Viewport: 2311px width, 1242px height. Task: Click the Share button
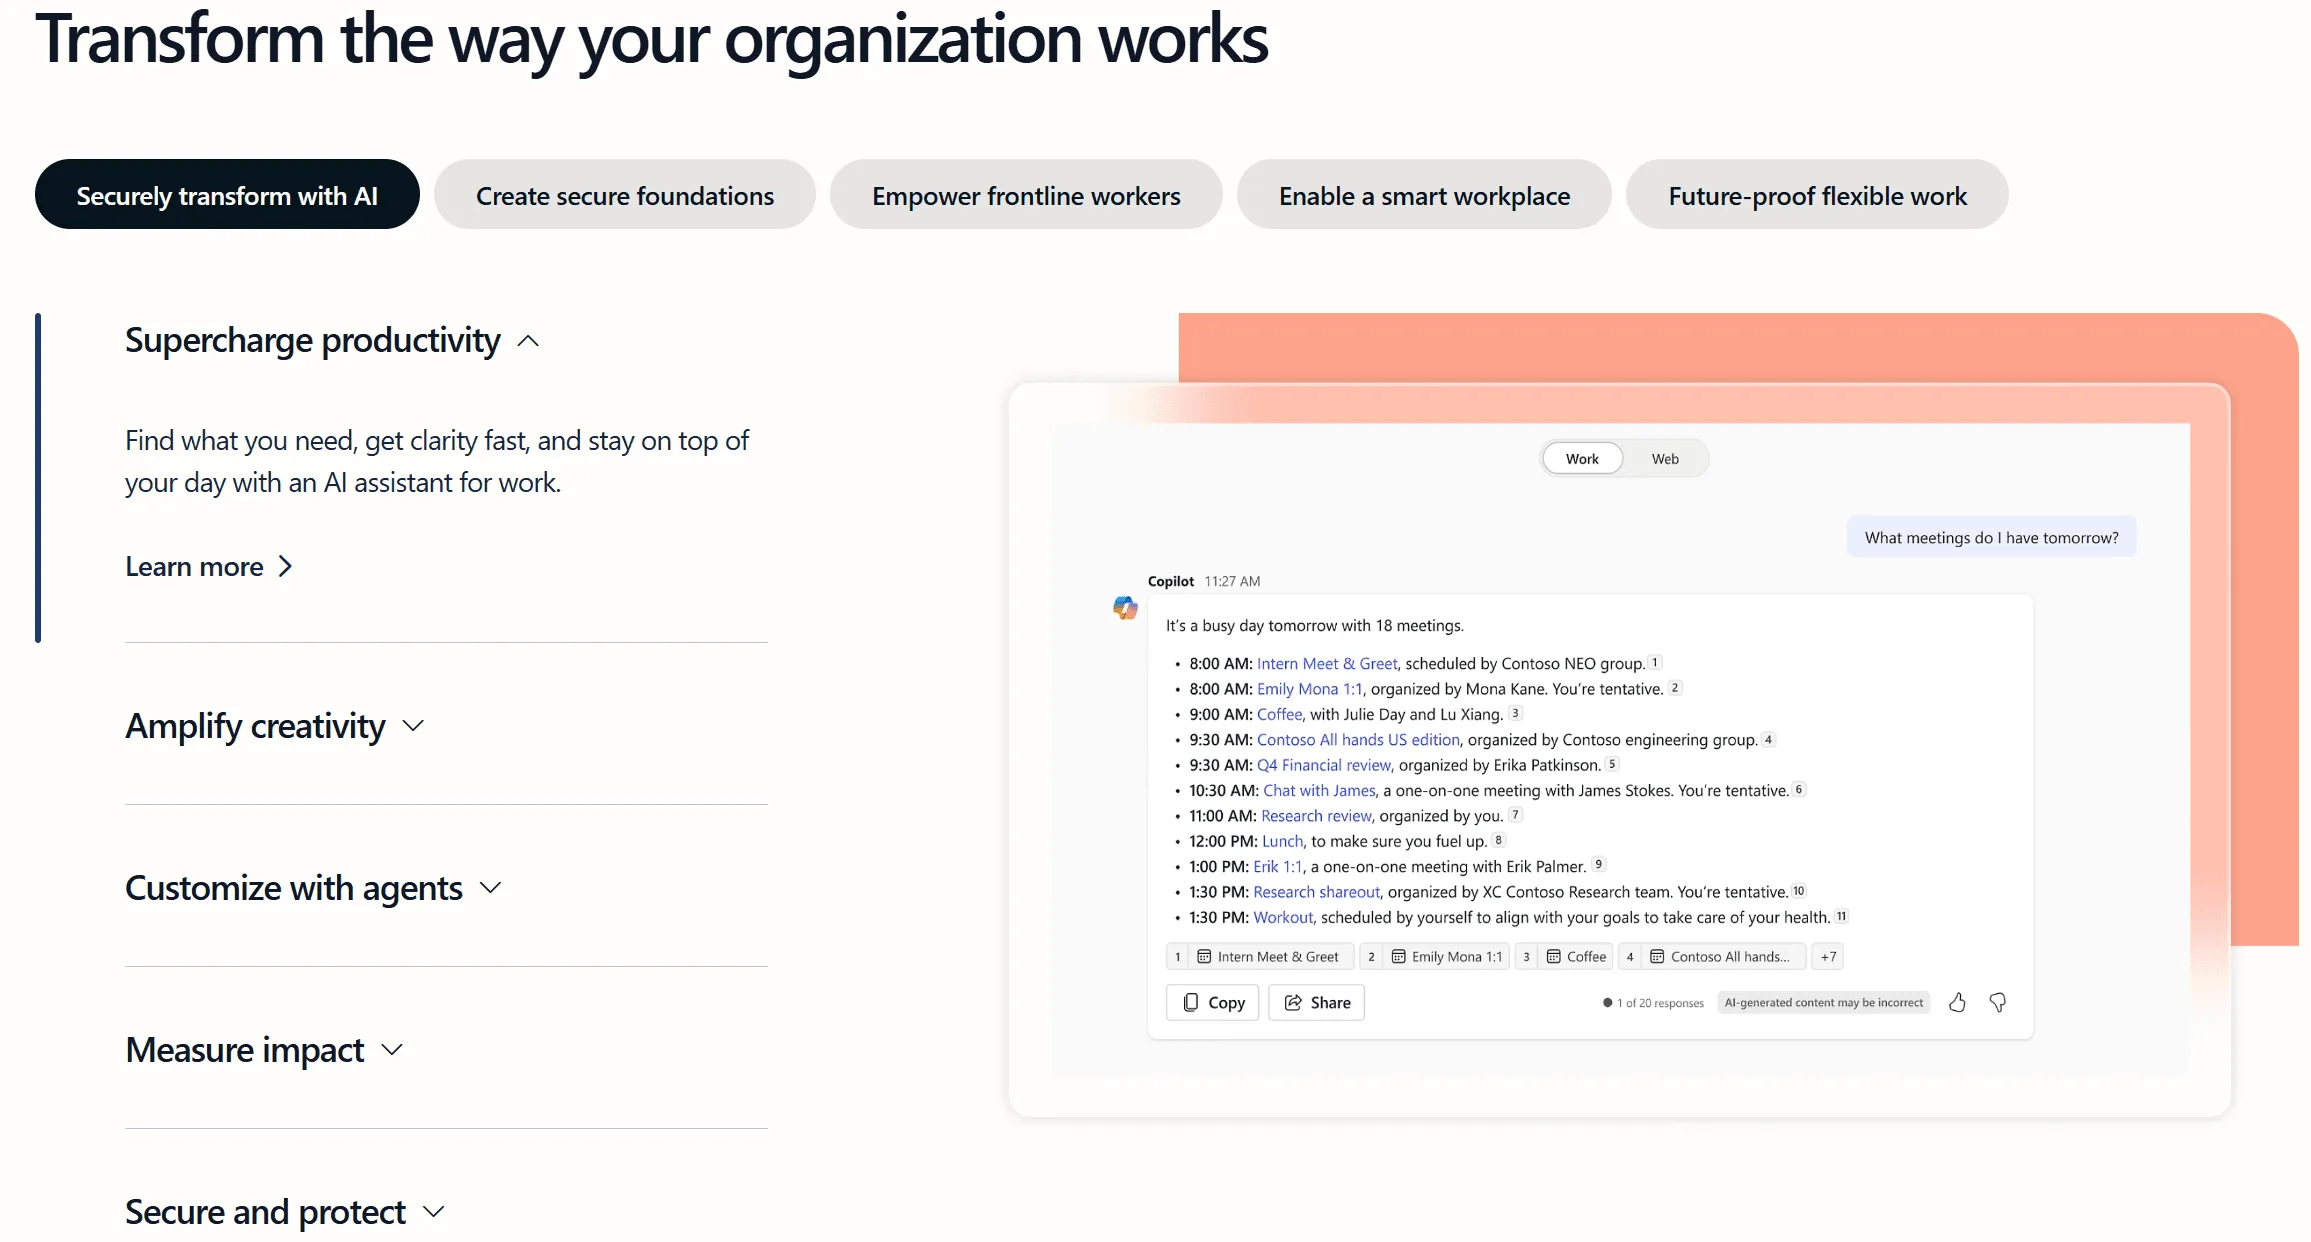pos(1317,1003)
